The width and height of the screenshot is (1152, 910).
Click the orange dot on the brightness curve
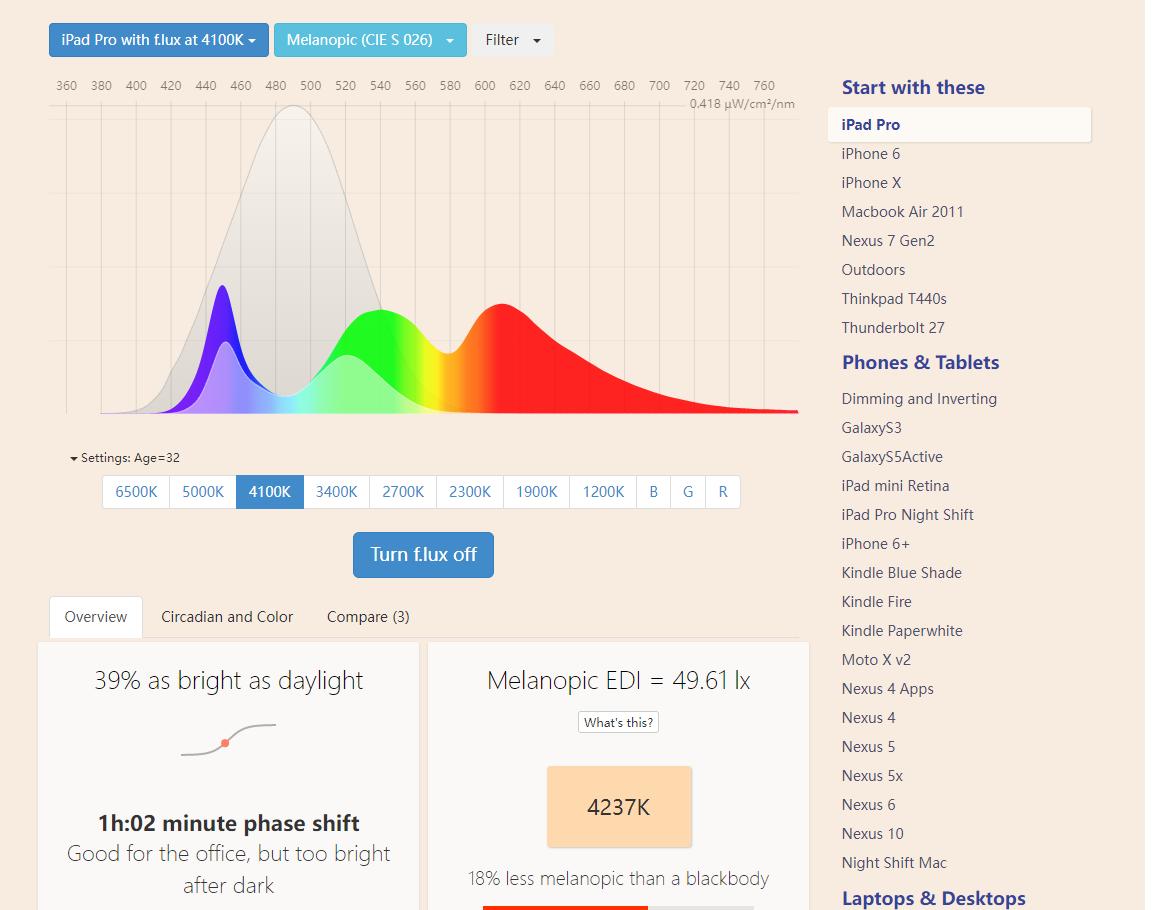click(x=225, y=743)
